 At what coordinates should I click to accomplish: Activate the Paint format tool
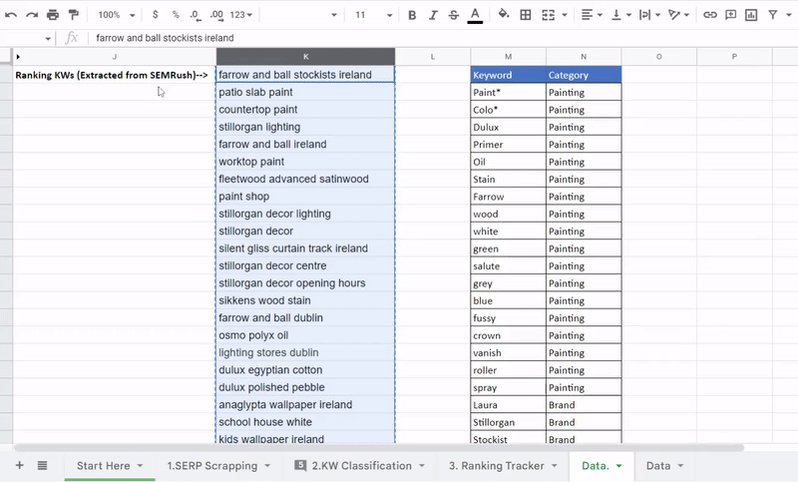click(74, 15)
